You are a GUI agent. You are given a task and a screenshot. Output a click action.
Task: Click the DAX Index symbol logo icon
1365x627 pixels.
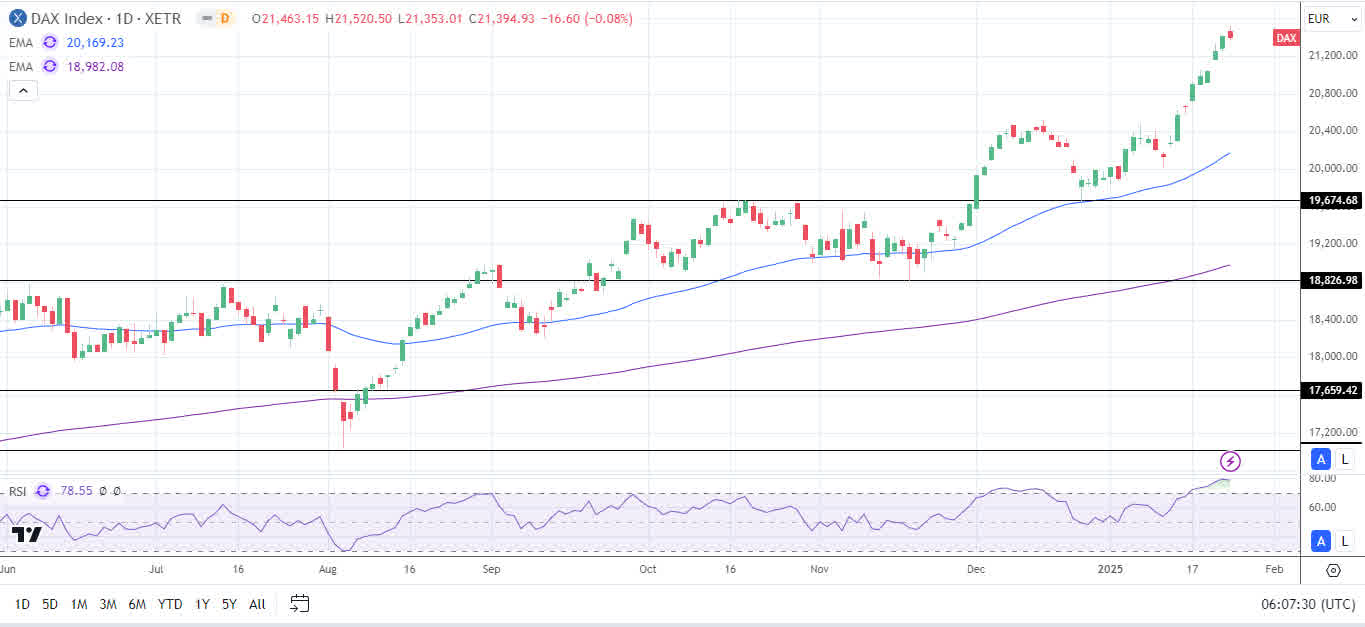[x=18, y=18]
